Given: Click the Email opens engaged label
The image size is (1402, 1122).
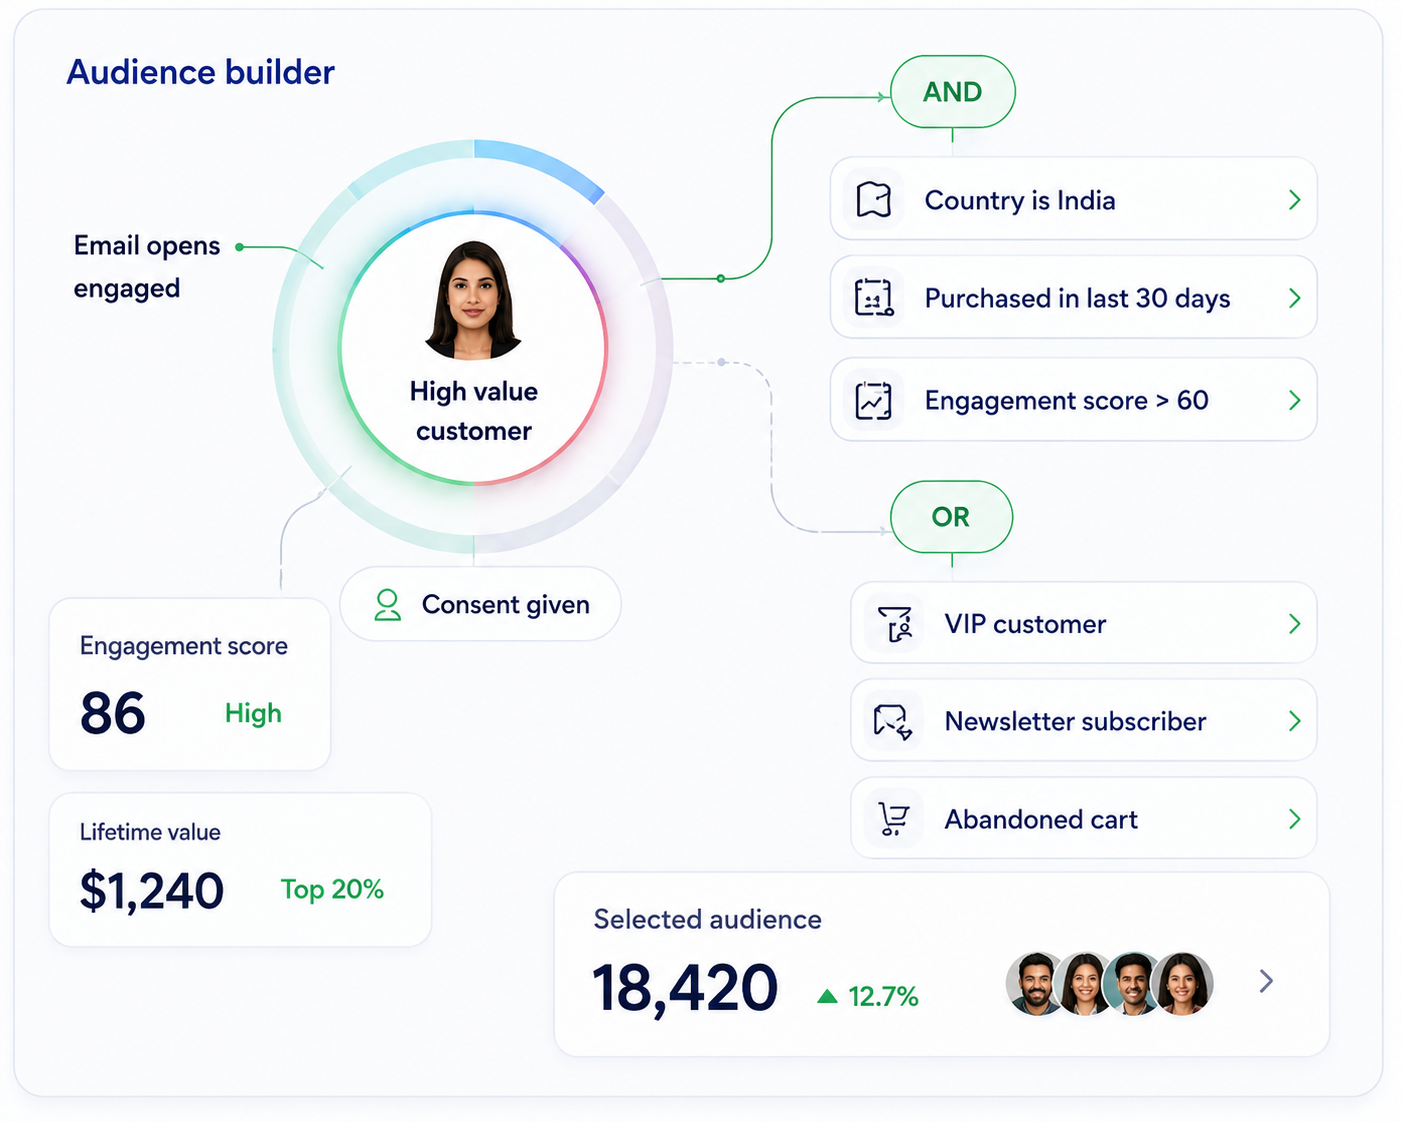Looking at the screenshot, I should click(x=147, y=267).
